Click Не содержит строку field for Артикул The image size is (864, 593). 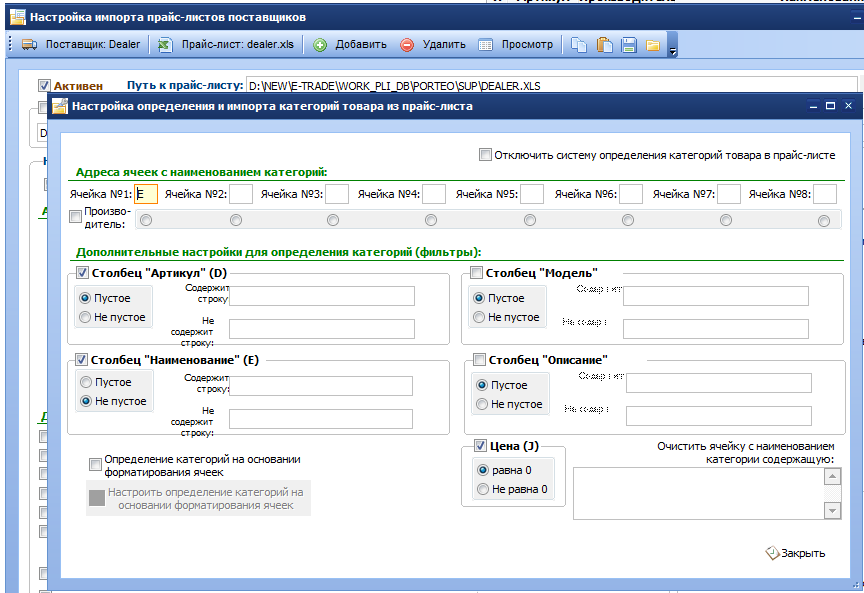(x=322, y=329)
